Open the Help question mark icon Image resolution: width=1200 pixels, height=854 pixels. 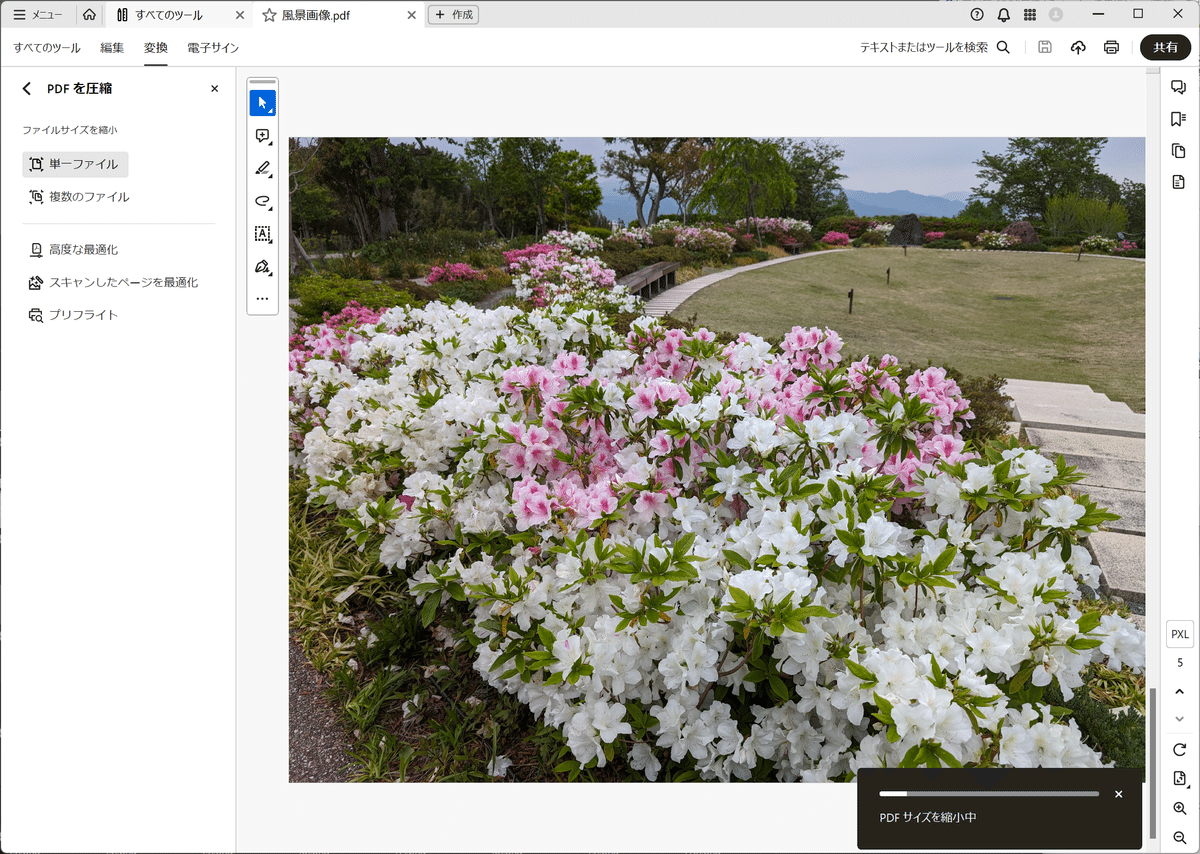coord(977,15)
